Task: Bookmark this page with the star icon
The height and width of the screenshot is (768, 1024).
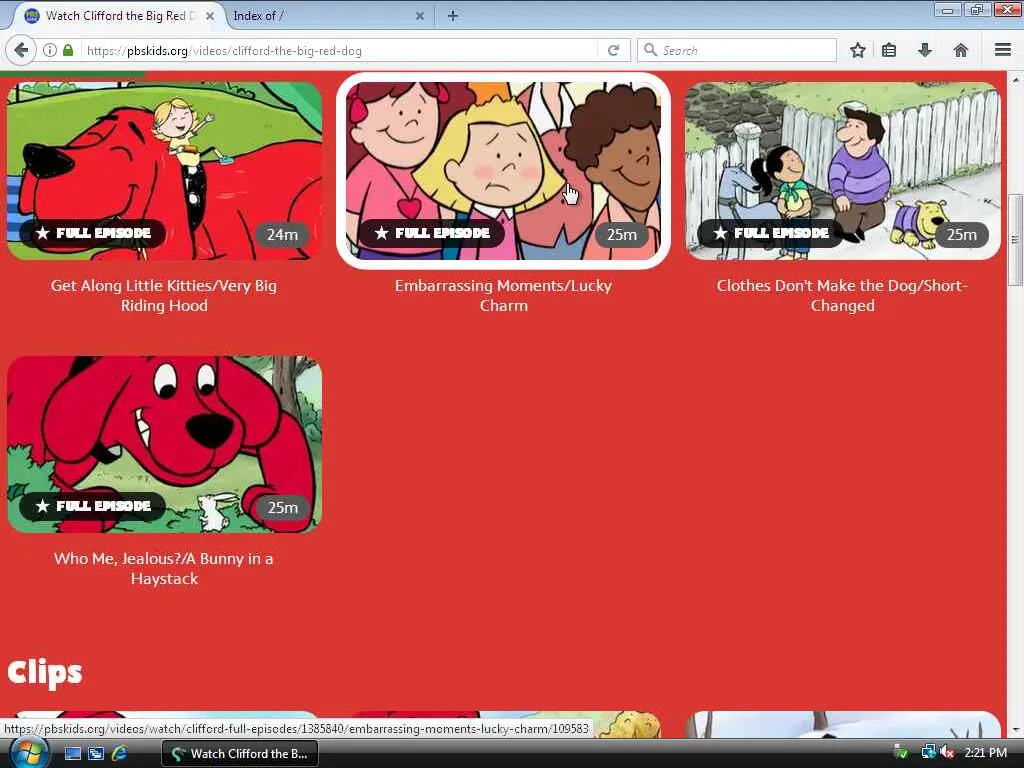Action: pos(857,50)
